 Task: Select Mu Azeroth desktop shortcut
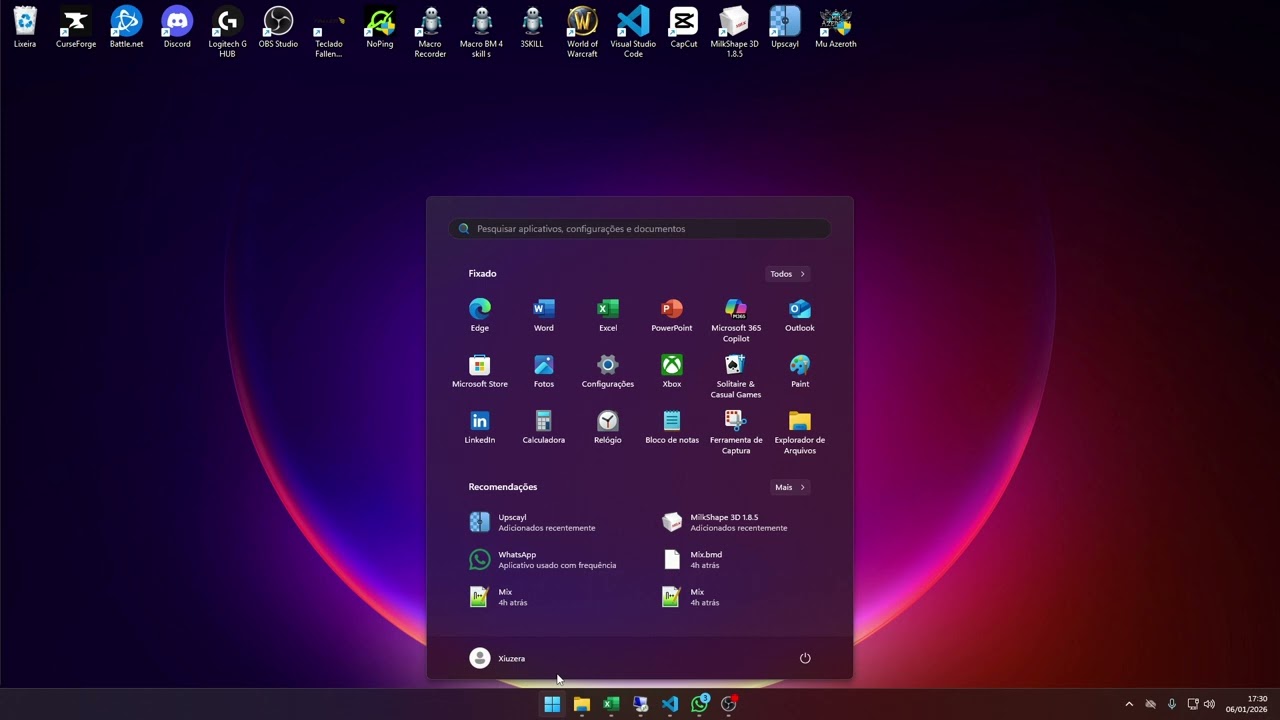836,28
